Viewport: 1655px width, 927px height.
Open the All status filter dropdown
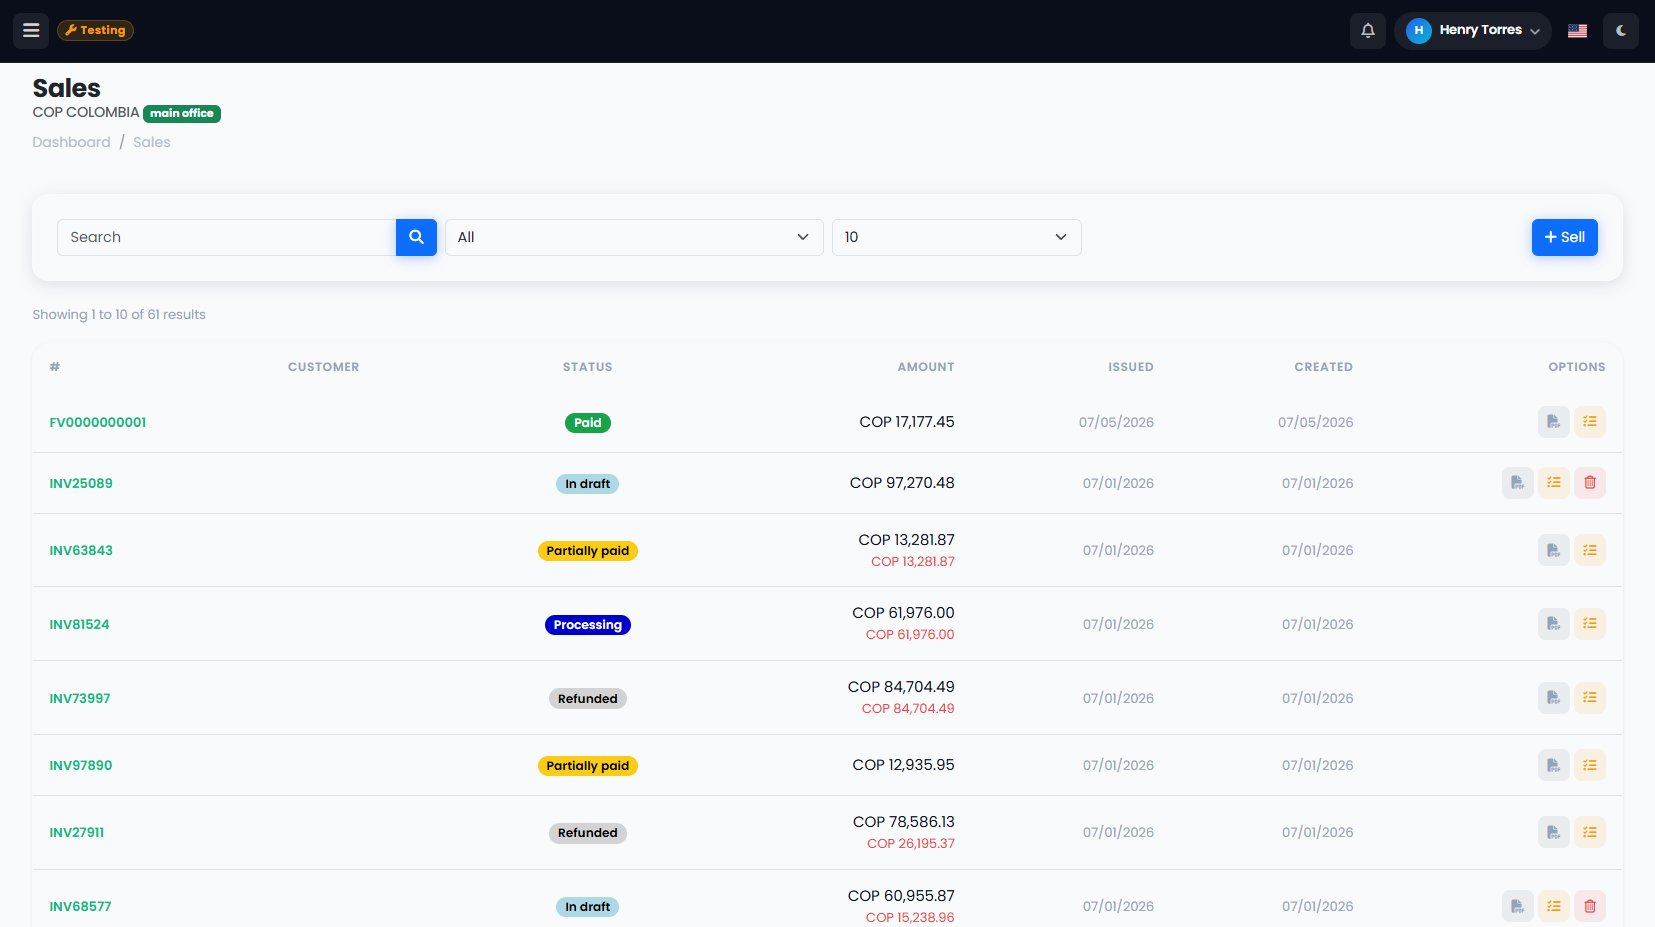click(x=634, y=237)
